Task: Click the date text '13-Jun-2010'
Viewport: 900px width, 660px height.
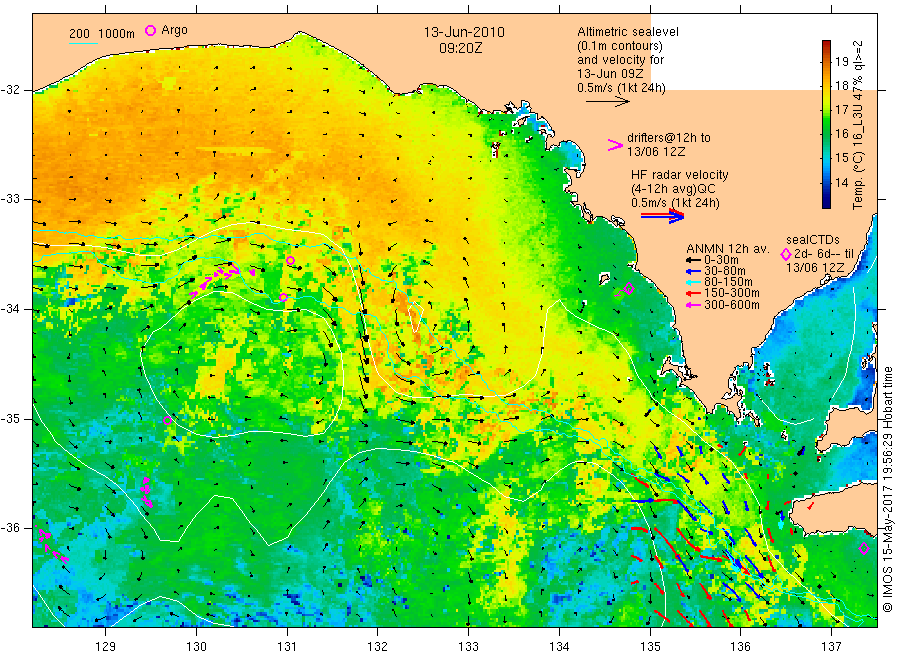Action: pos(464,32)
